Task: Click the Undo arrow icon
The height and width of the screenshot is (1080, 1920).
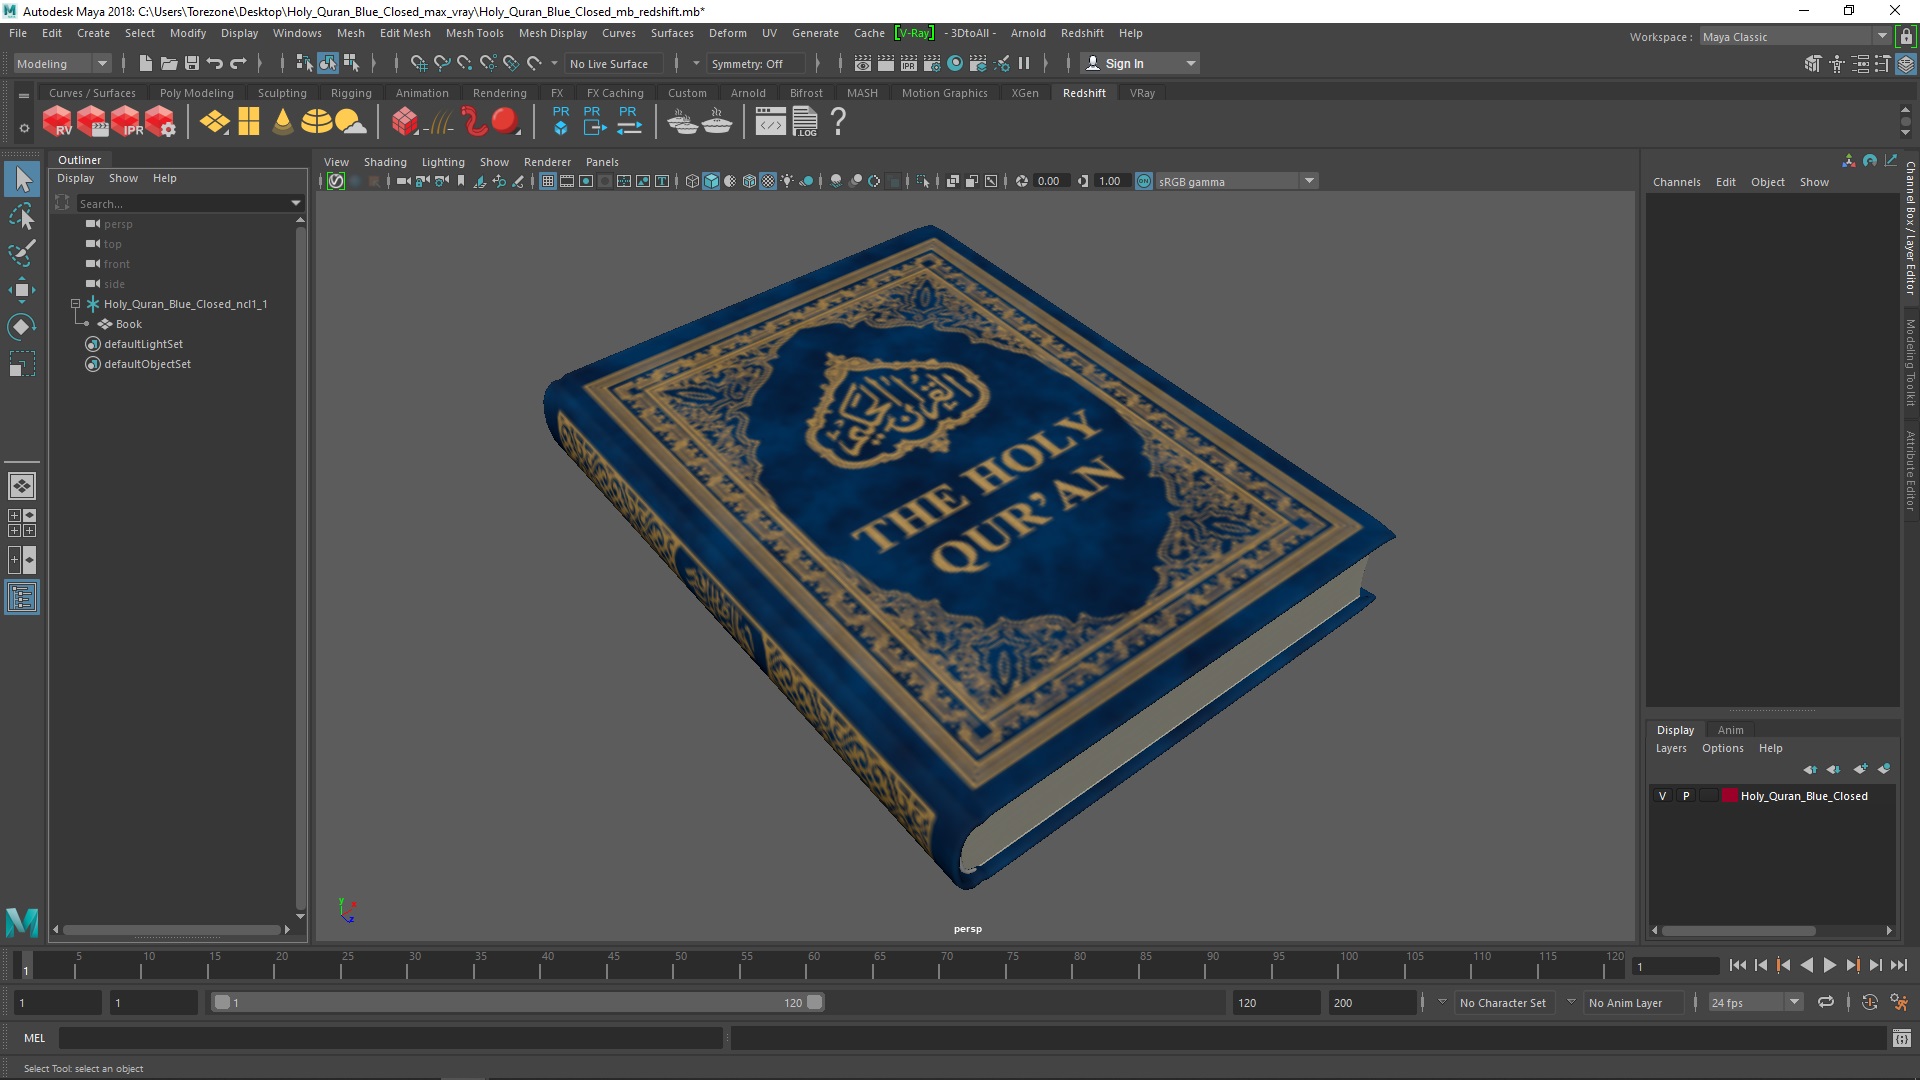Action: (215, 63)
